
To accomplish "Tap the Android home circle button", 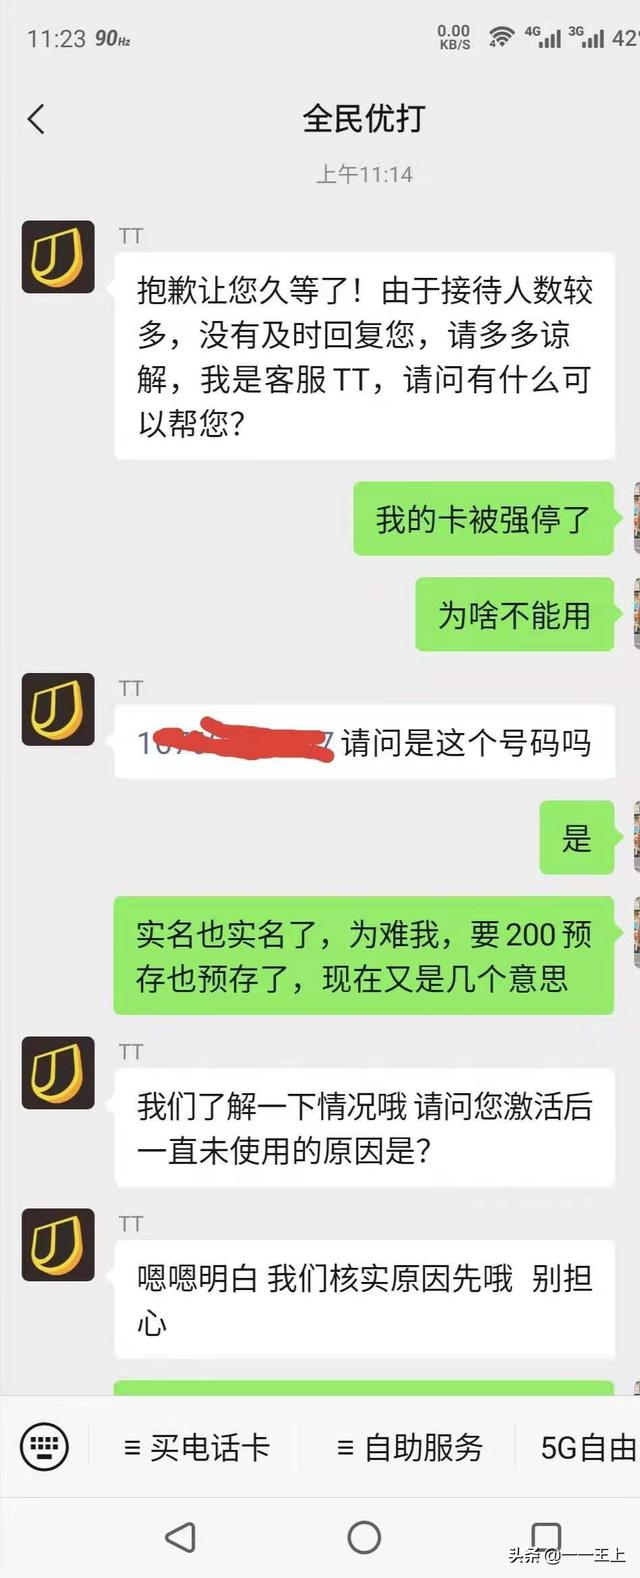I will 364,1537.
